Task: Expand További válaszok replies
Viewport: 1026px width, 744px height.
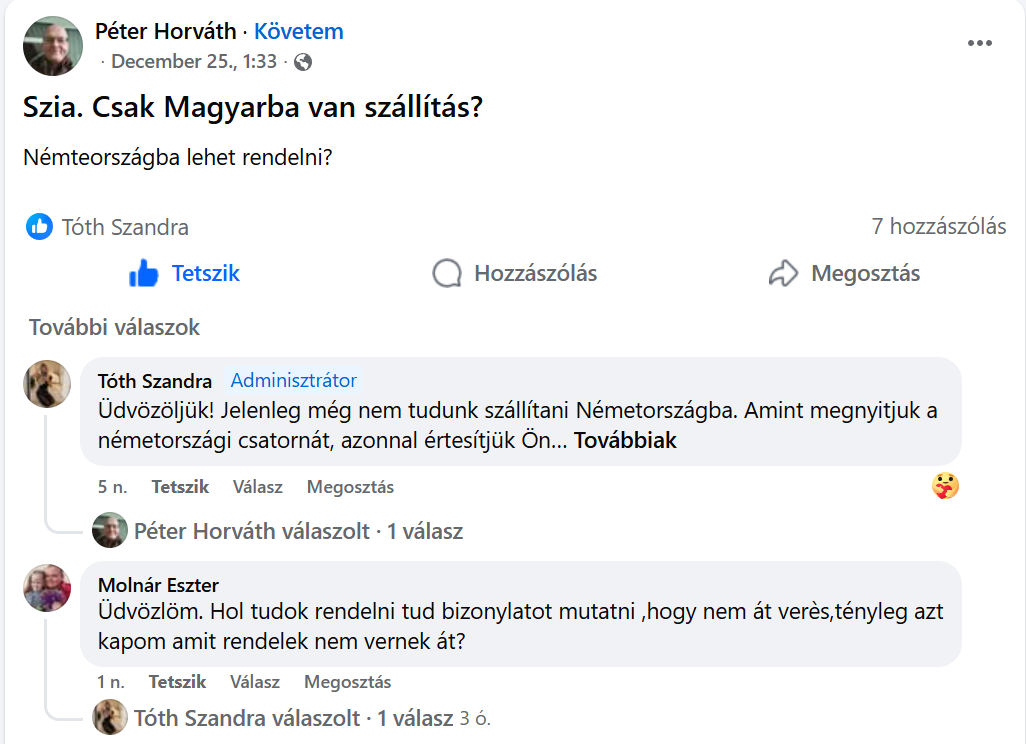Action: click(114, 327)
